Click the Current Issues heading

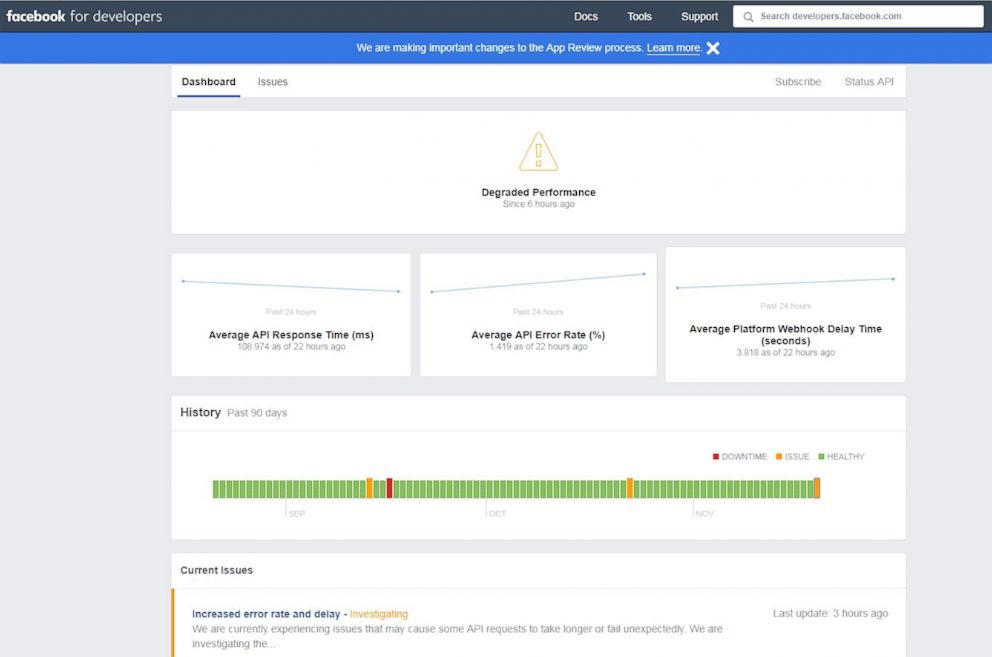pyautogui.click(x=216, y=570)
